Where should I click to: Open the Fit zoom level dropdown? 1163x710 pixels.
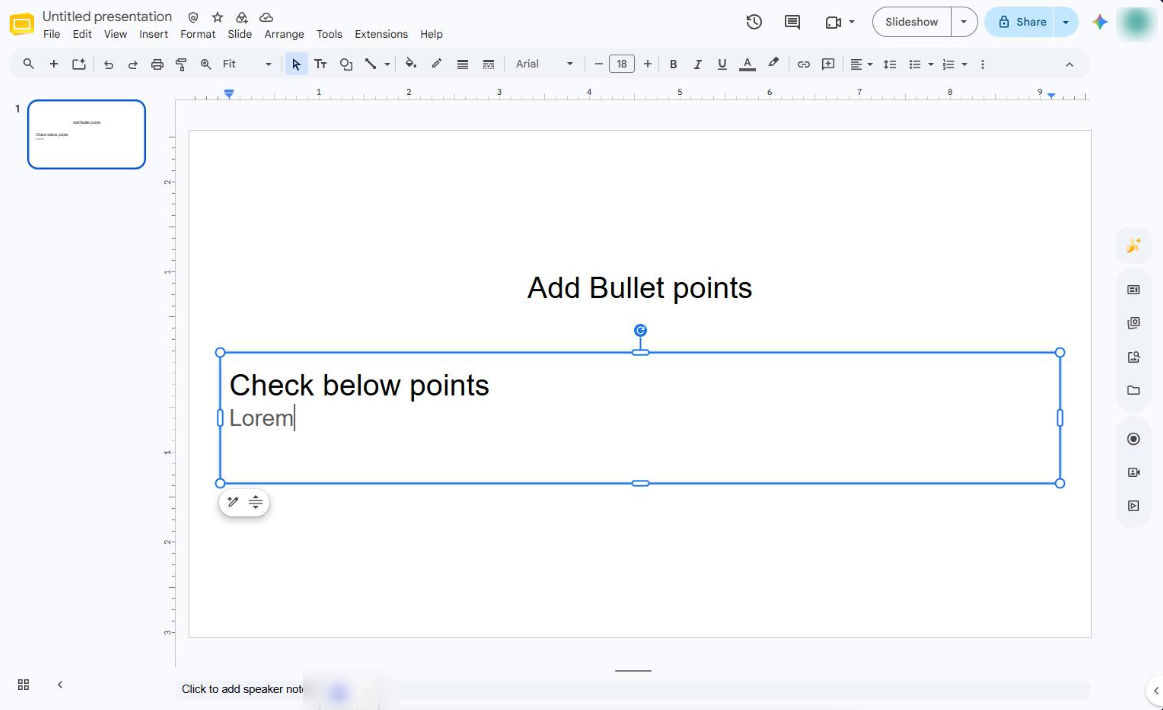pyautogui.click(x=247, y=65)
